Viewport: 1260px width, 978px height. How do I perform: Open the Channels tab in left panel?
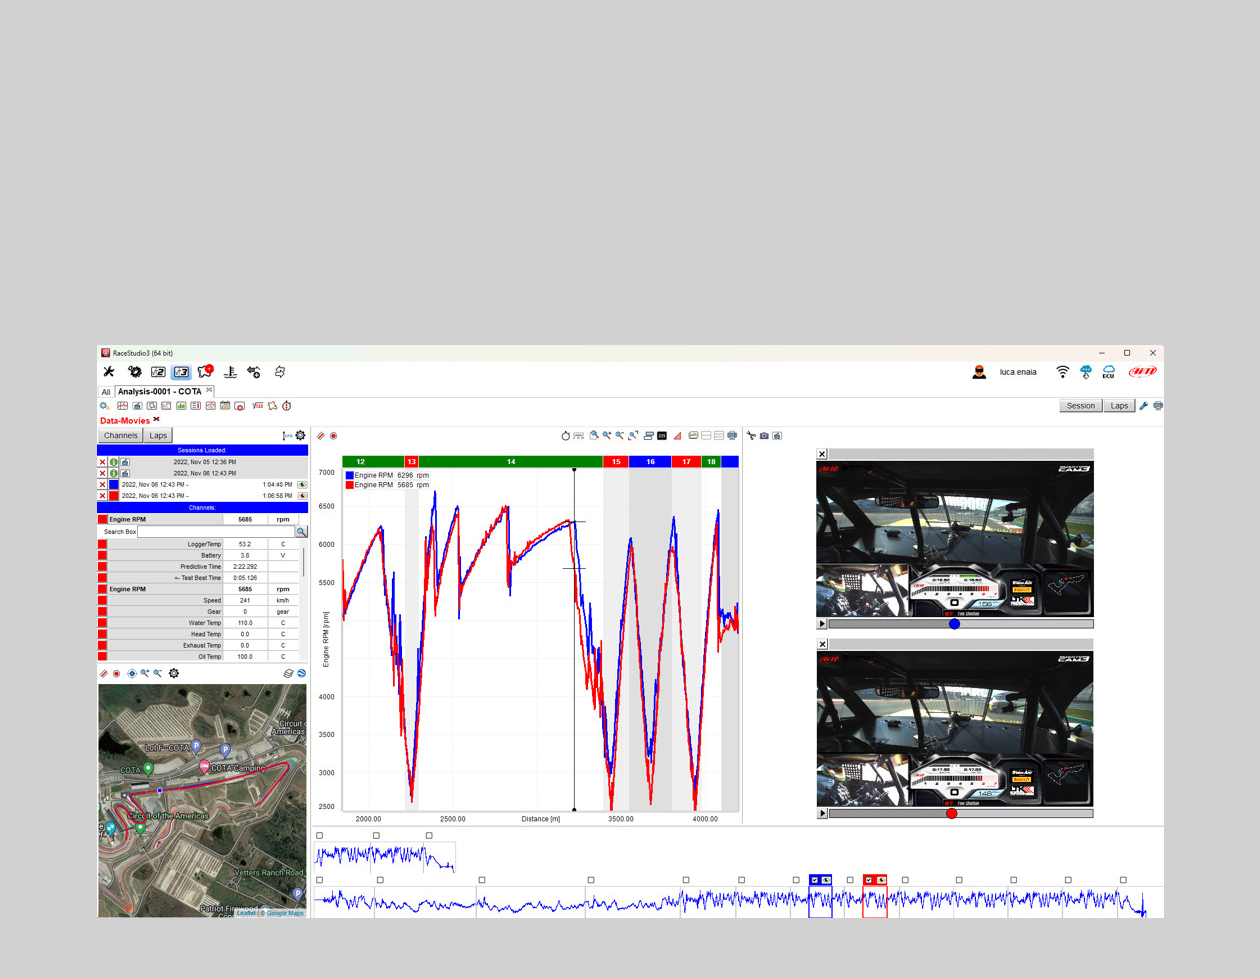point(120,436)
